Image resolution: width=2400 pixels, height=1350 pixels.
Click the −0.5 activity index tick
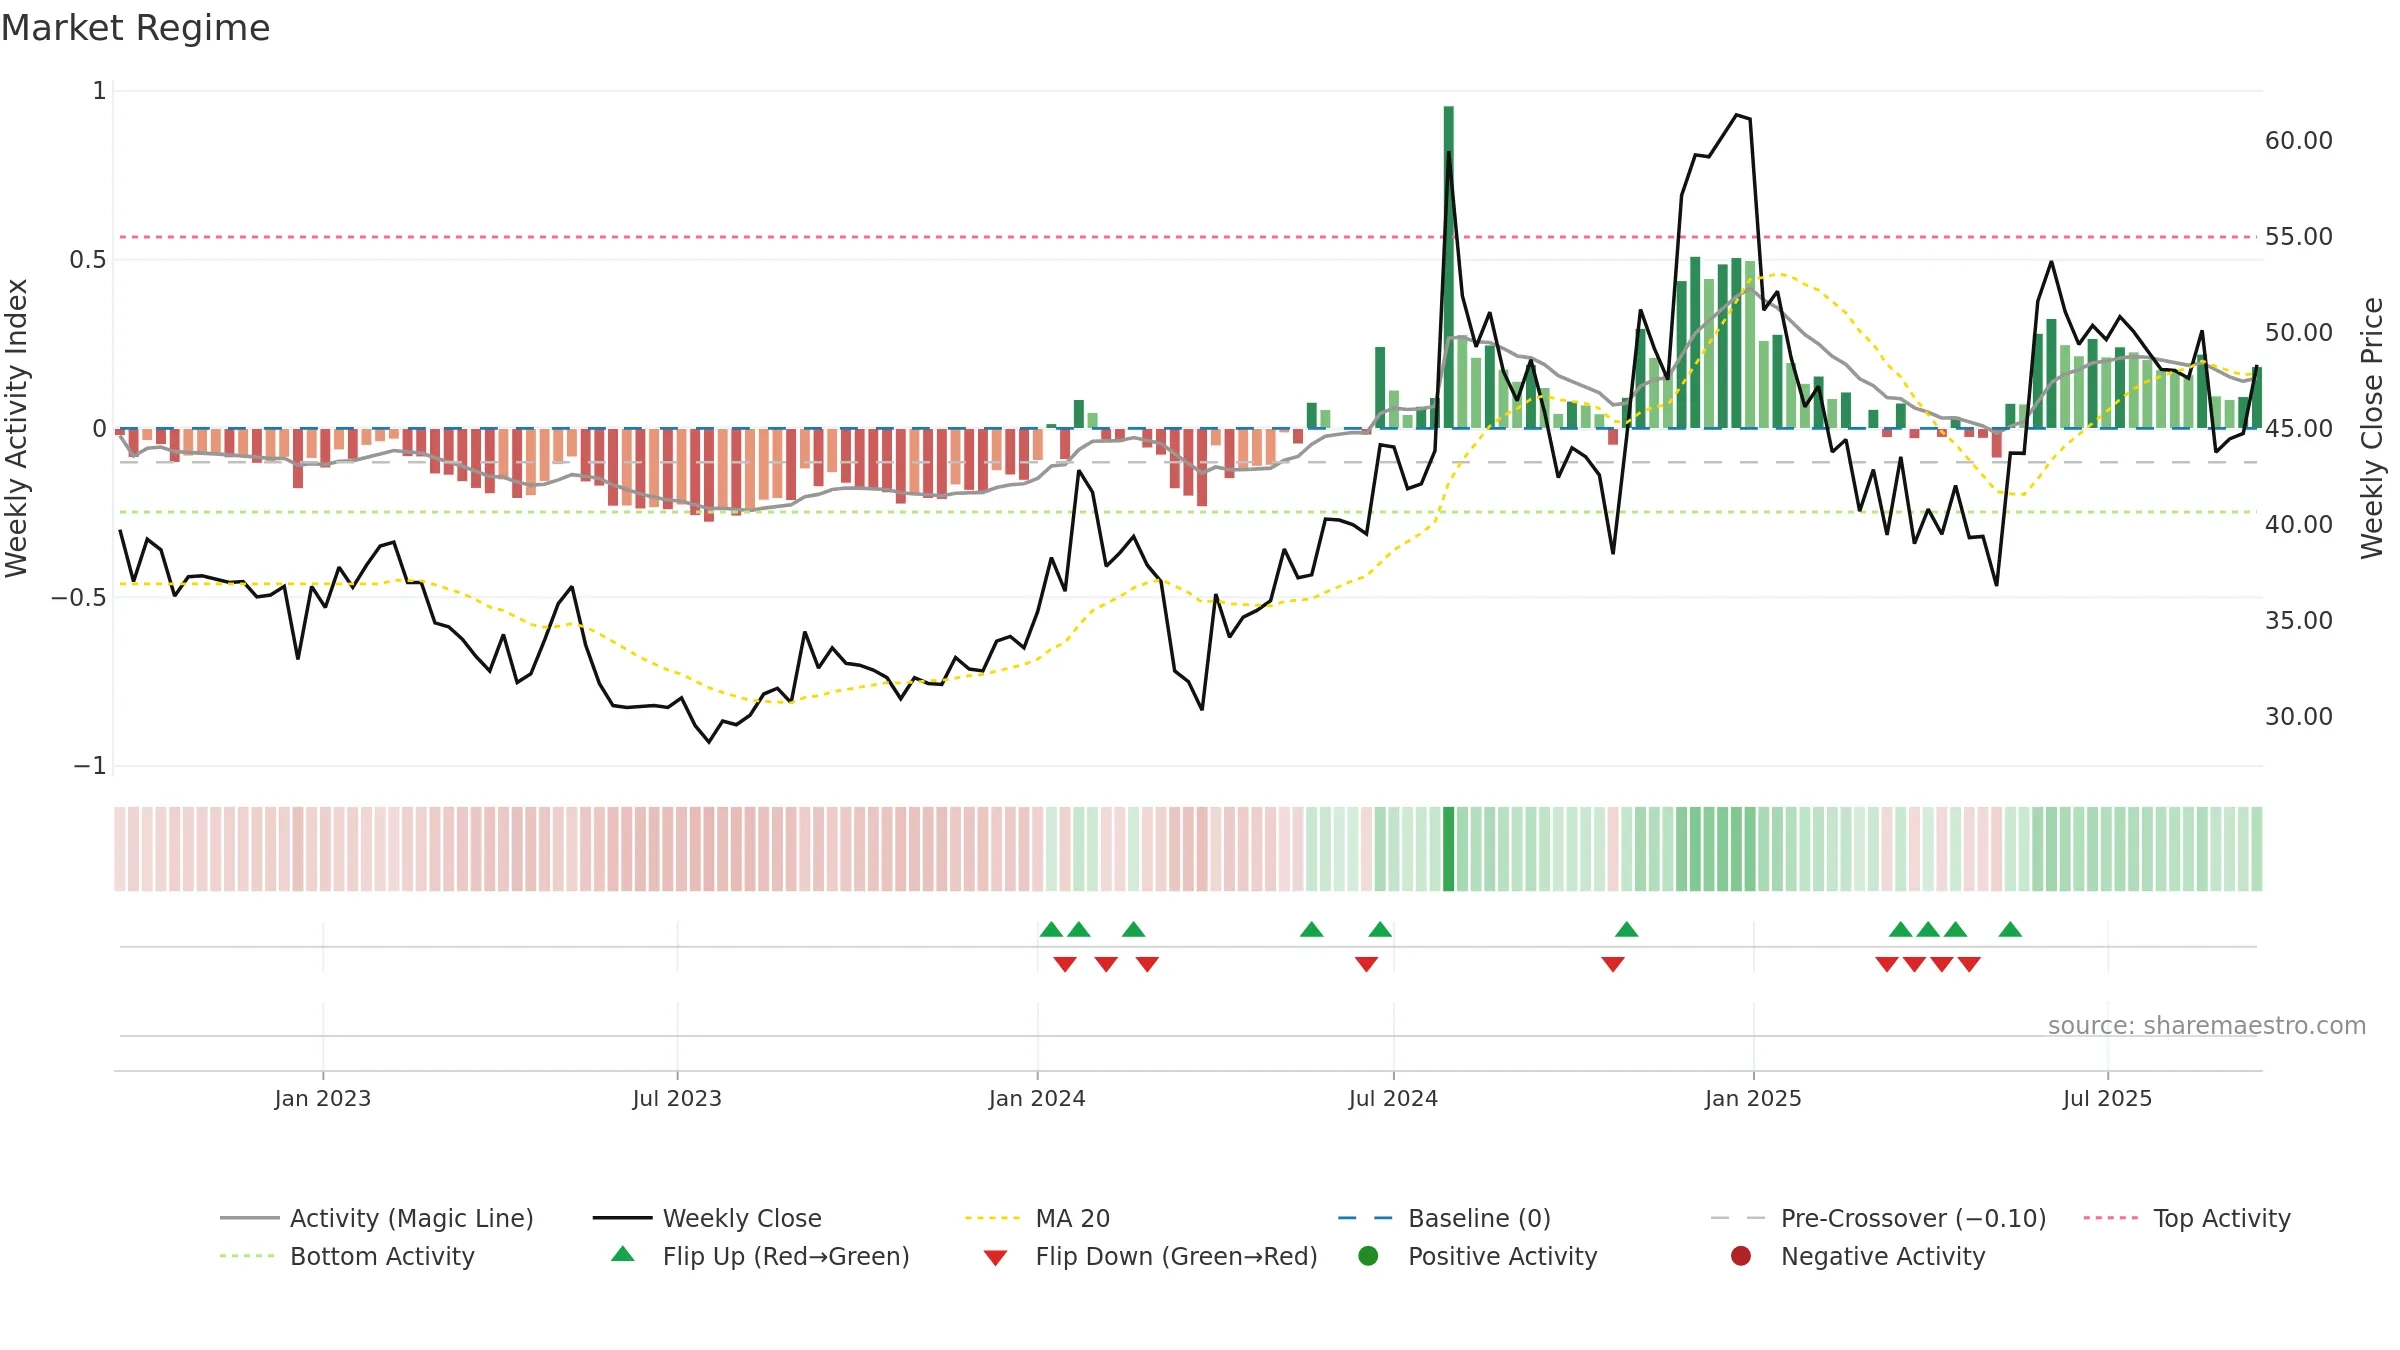(x=78, y=598)
